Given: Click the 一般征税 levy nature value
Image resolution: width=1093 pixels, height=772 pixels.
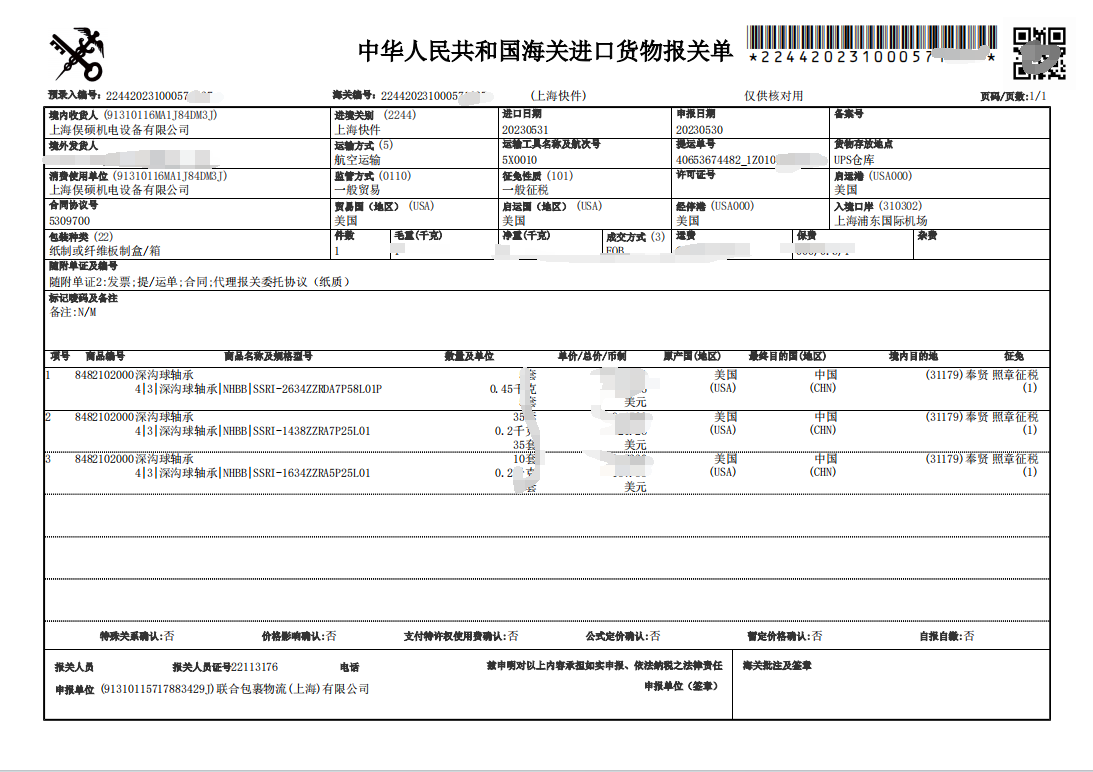Looking at the screenshot, I should (525, 190).
